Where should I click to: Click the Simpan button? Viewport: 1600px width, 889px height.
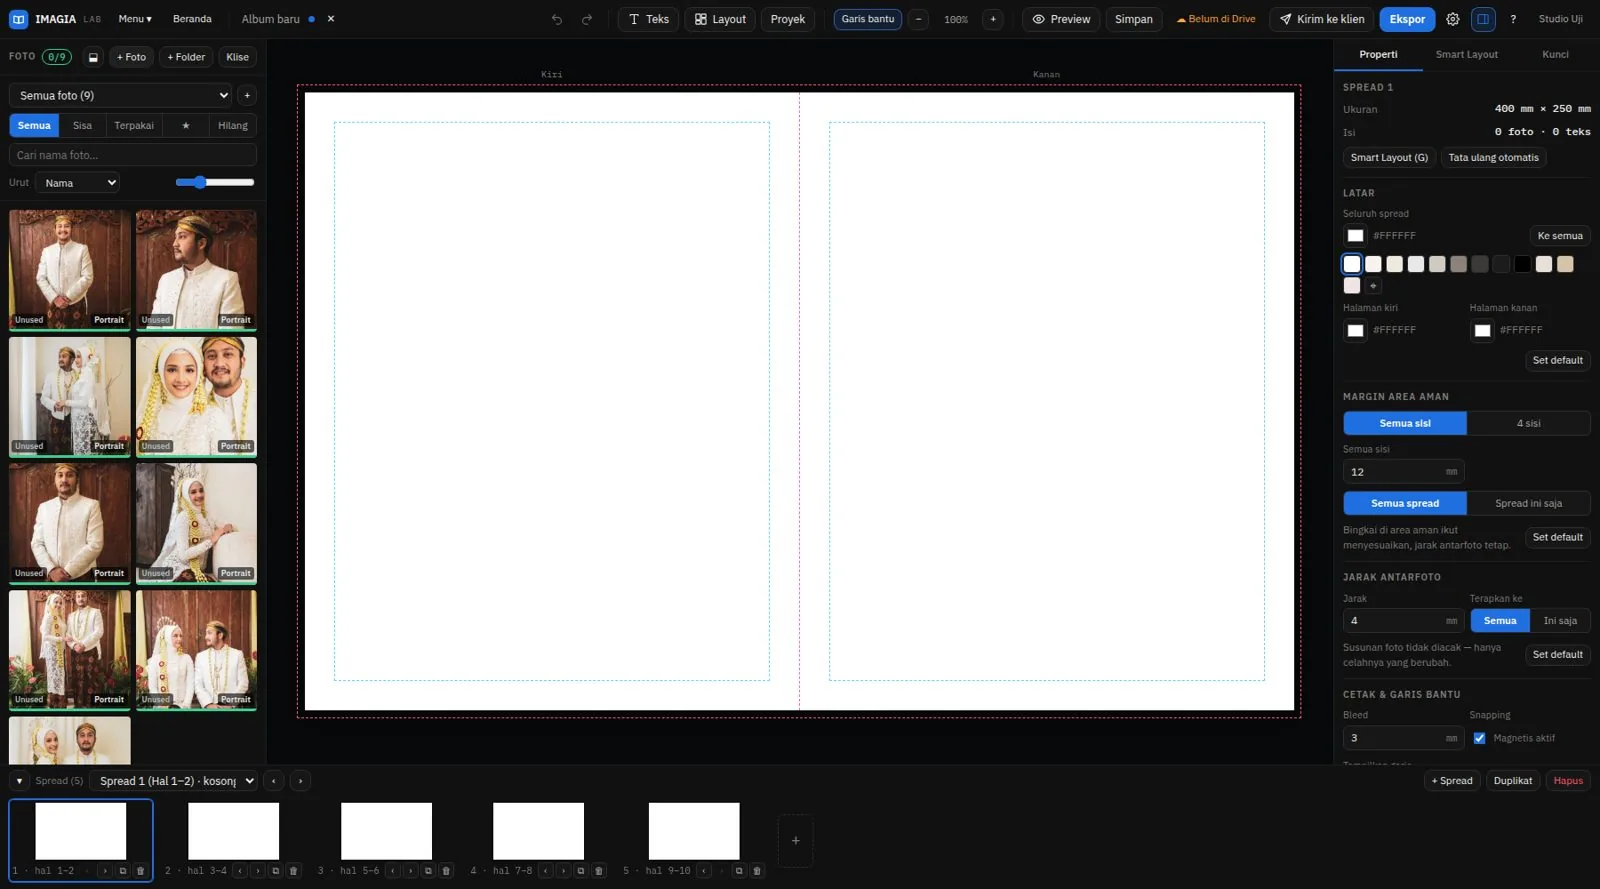(1134, 19)
